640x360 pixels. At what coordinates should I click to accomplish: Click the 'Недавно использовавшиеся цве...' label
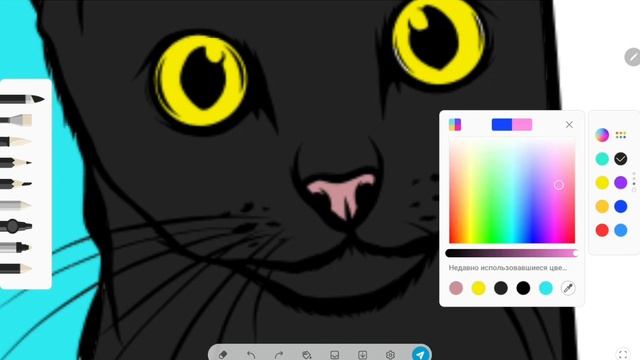508,268
